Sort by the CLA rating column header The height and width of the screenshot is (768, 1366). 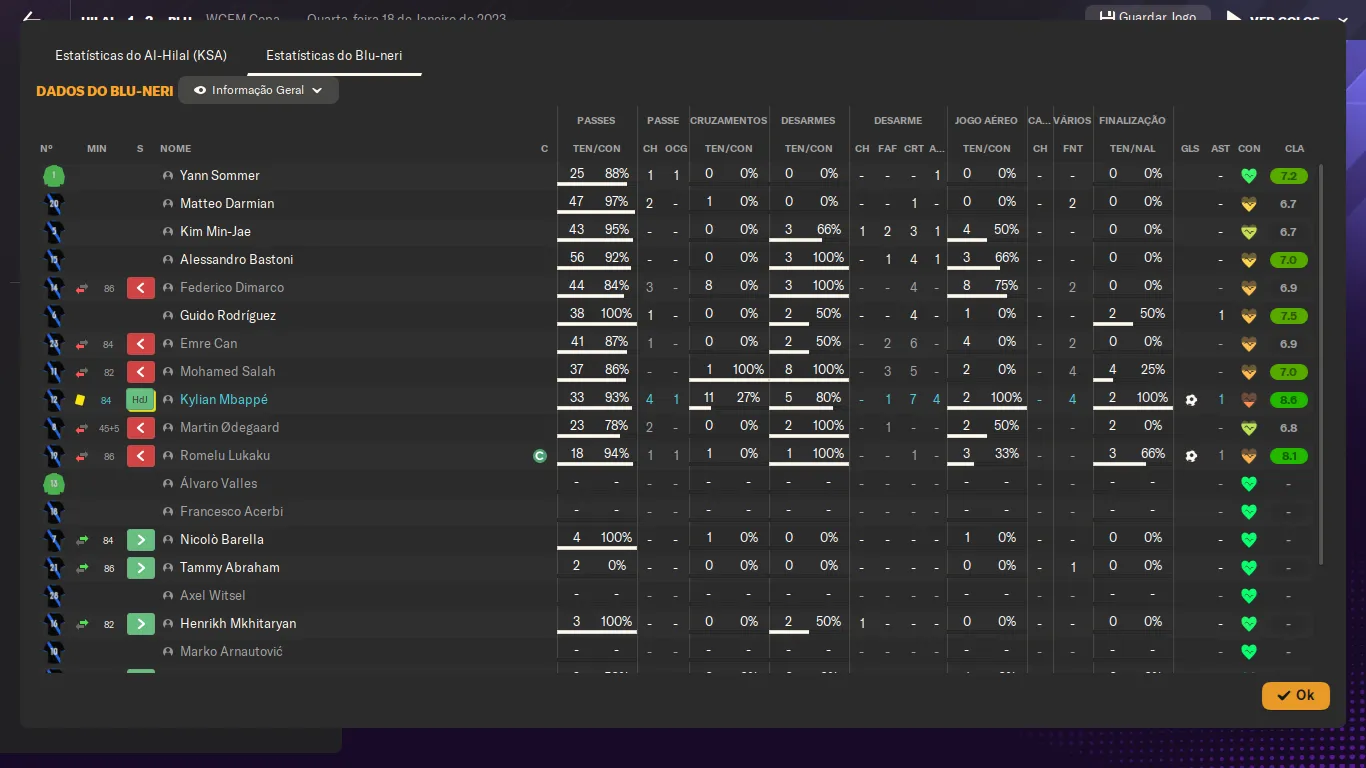[x=1294, y=149]
